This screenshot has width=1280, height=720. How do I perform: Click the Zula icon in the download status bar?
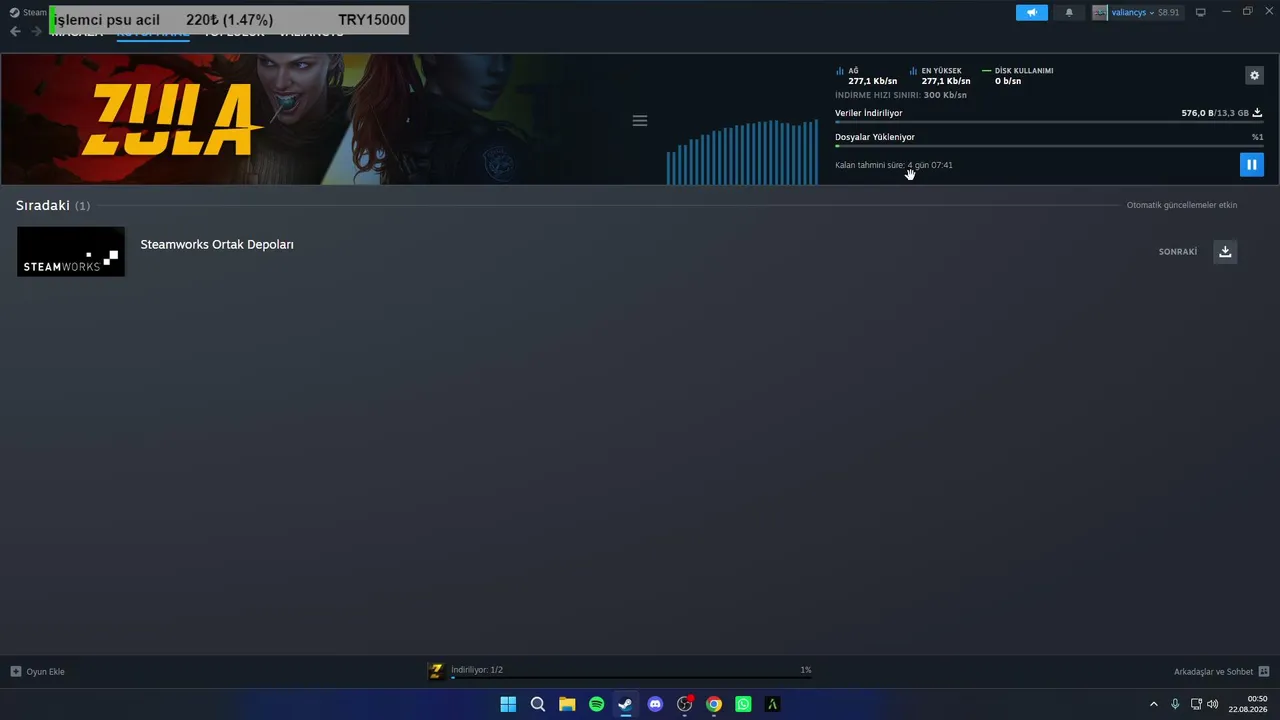tap(436, 671)
